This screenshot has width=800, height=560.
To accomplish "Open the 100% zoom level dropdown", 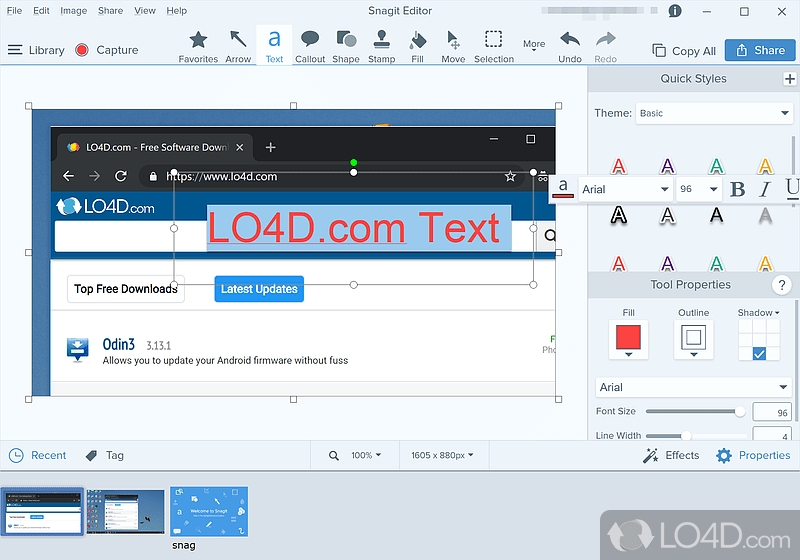I will (x=366, y=455).
